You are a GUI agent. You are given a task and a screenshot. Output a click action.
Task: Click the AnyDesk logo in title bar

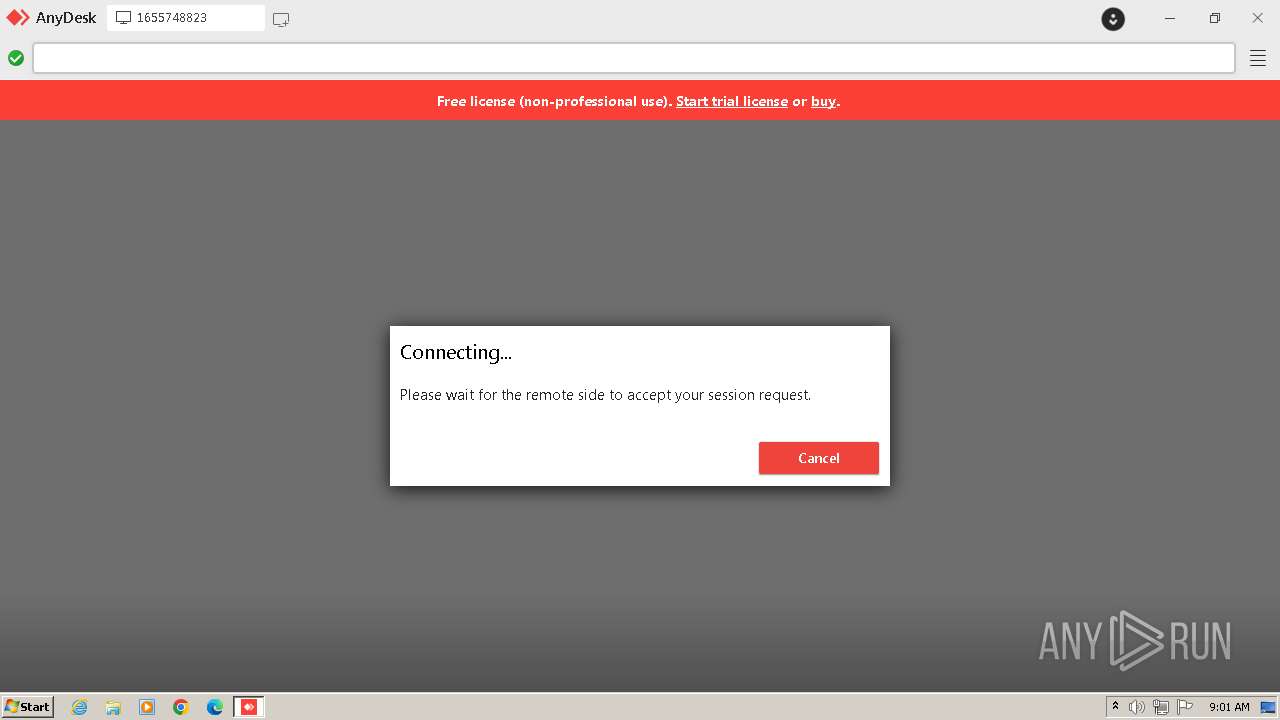tap(18, 18)
